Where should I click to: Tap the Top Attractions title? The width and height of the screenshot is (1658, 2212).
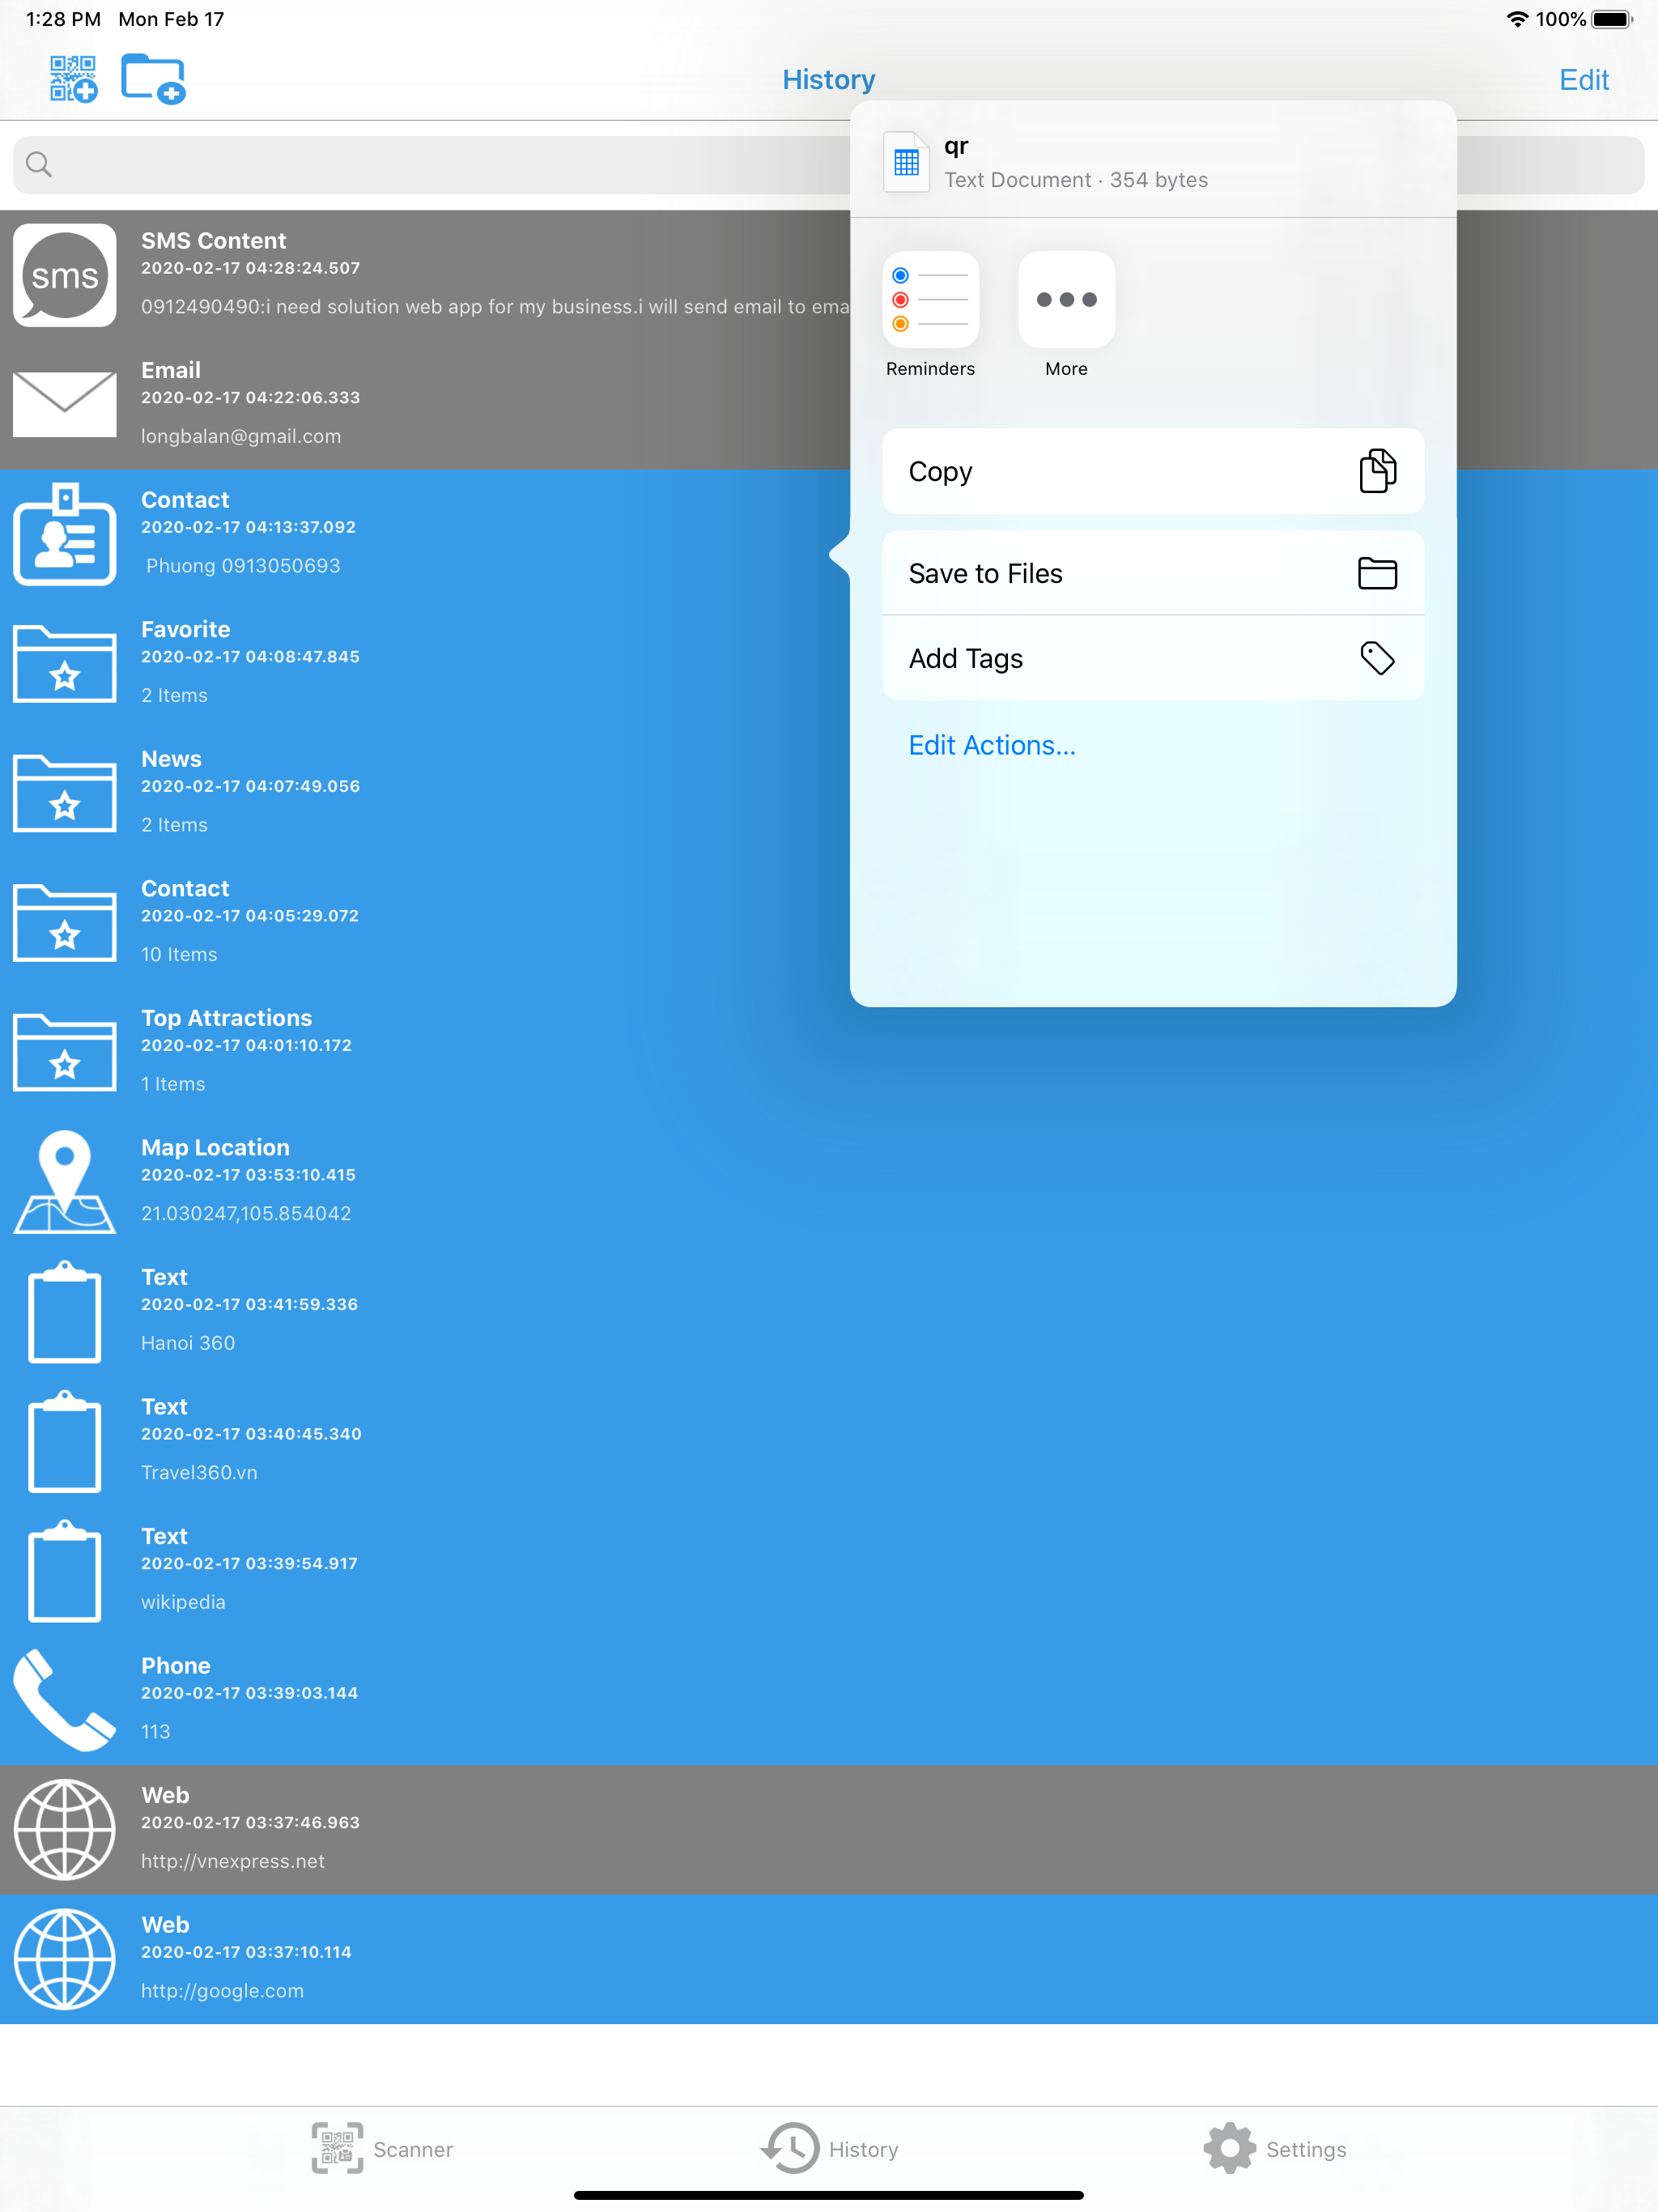point(226,1018)
